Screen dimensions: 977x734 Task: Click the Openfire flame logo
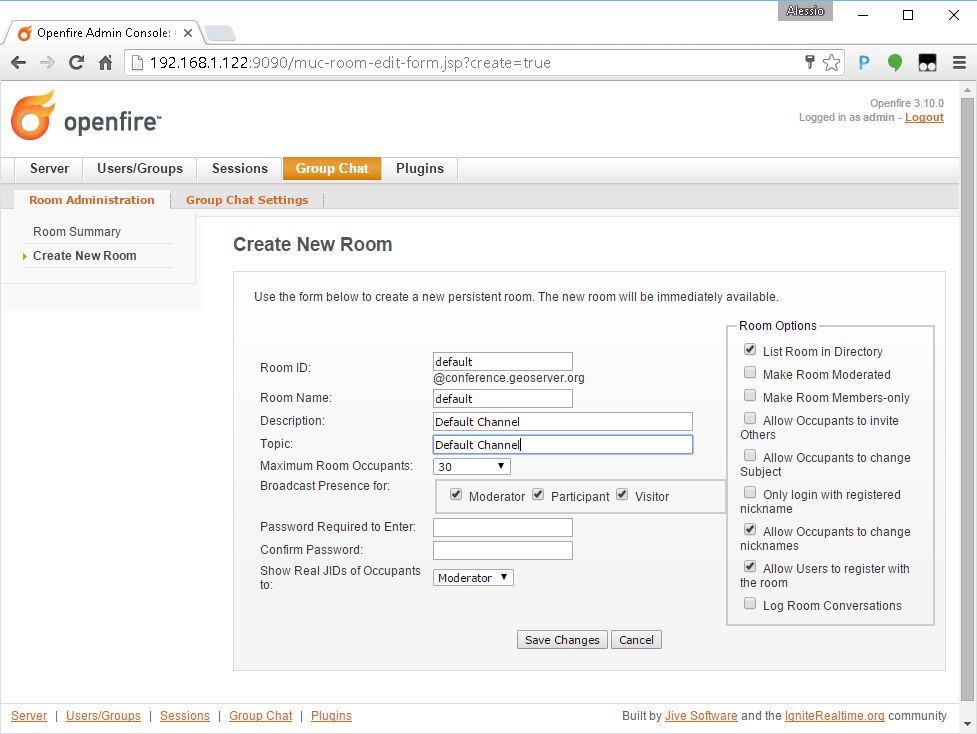(33, 116)
